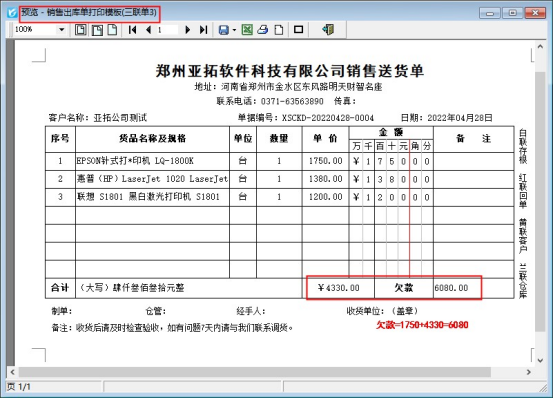
Task: Exit preview using the door icon
Action: [328, 30]
